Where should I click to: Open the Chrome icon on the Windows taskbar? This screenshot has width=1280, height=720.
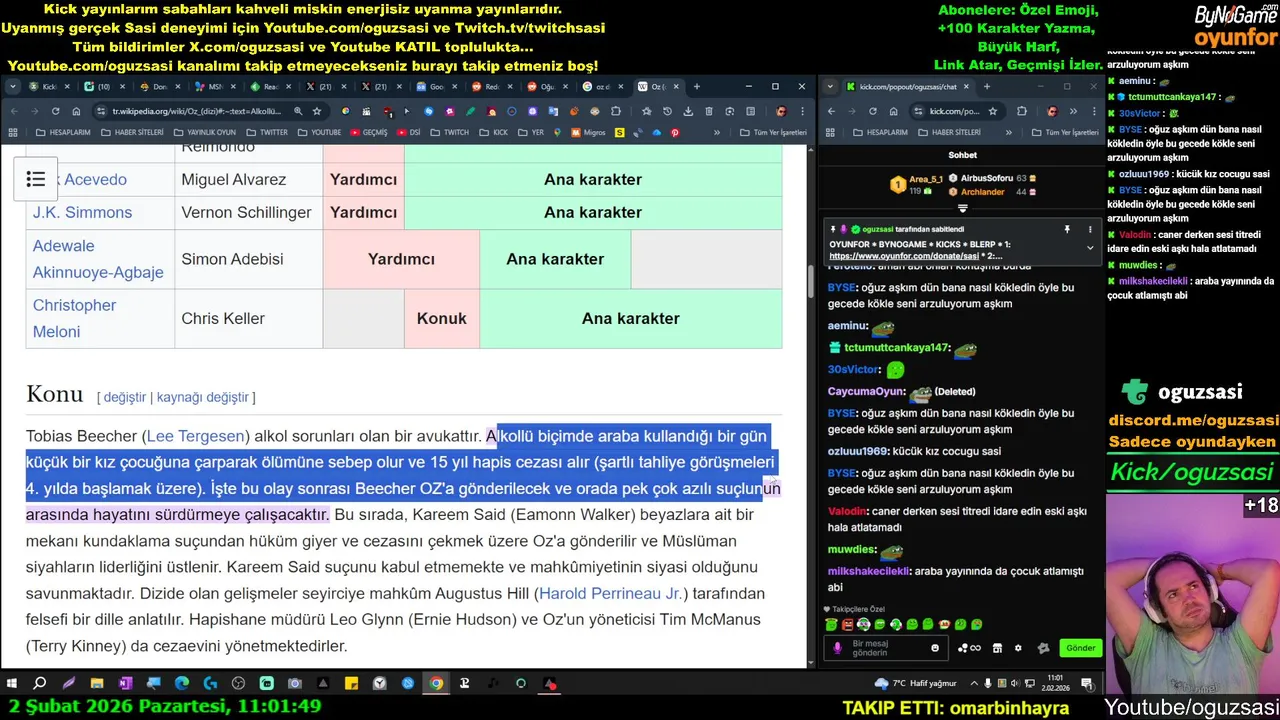(x=436, y=684)
